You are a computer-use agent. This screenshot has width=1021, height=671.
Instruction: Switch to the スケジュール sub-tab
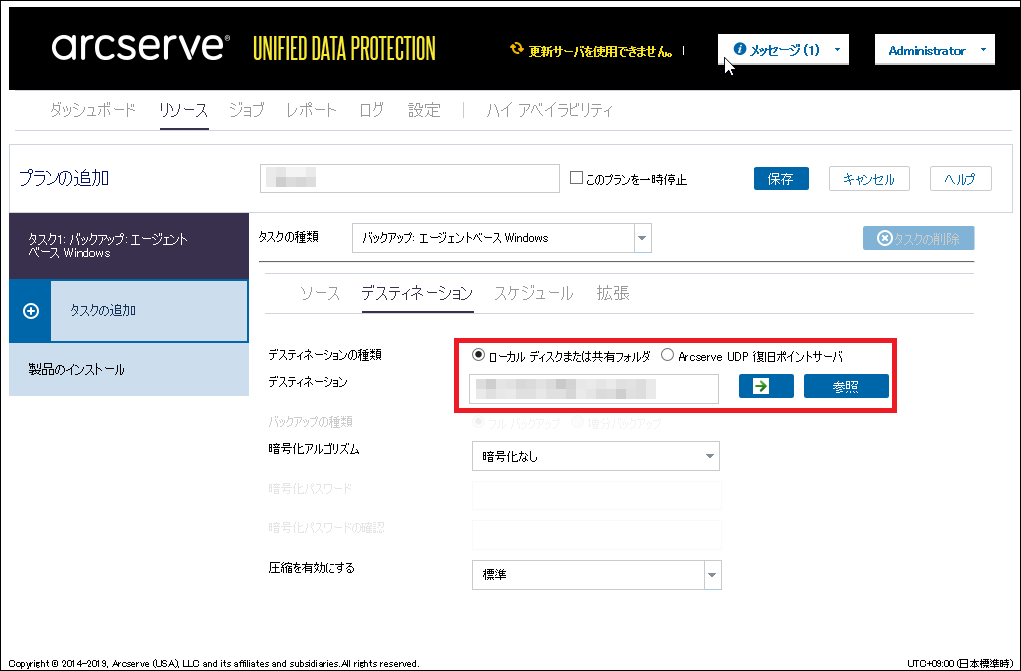click(x=533, y=293)
